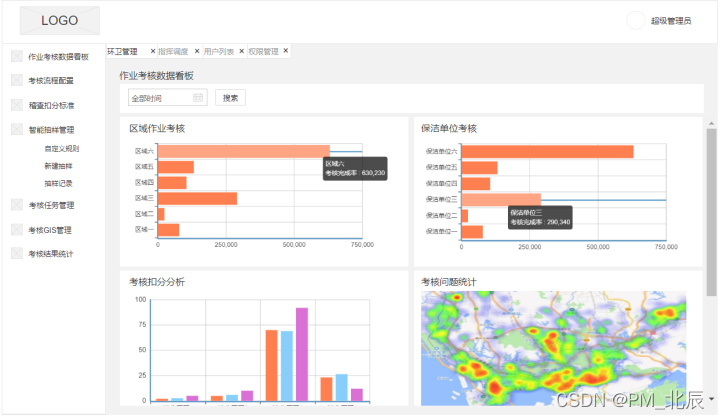Collapse the 智能抽样管理 menu group
The height and width of the screenshot is (419, 720).
point(51,130)
